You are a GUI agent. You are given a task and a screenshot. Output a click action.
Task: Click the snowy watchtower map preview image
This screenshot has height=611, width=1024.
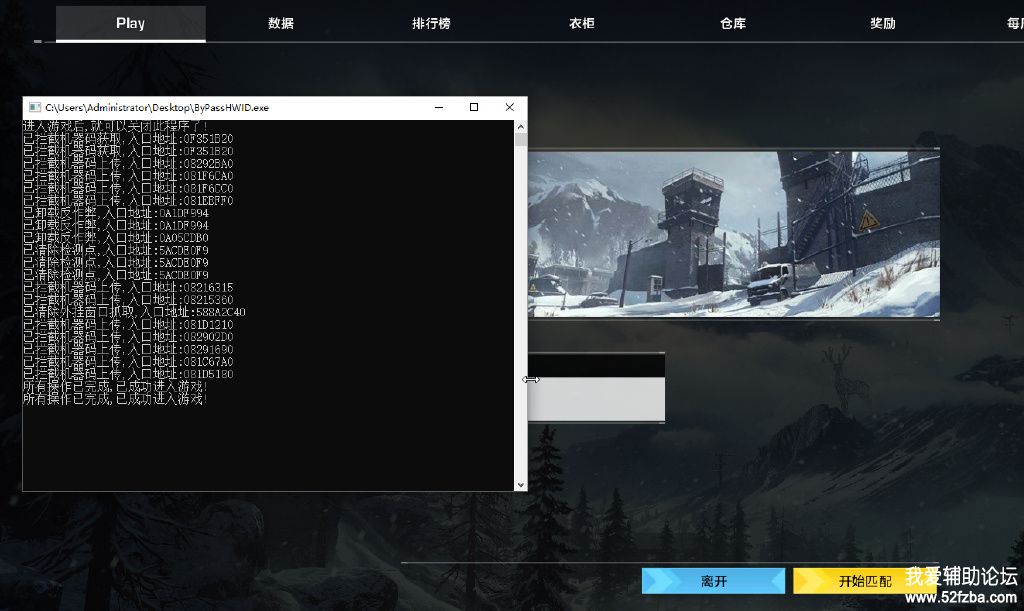(x=733, y=234)
